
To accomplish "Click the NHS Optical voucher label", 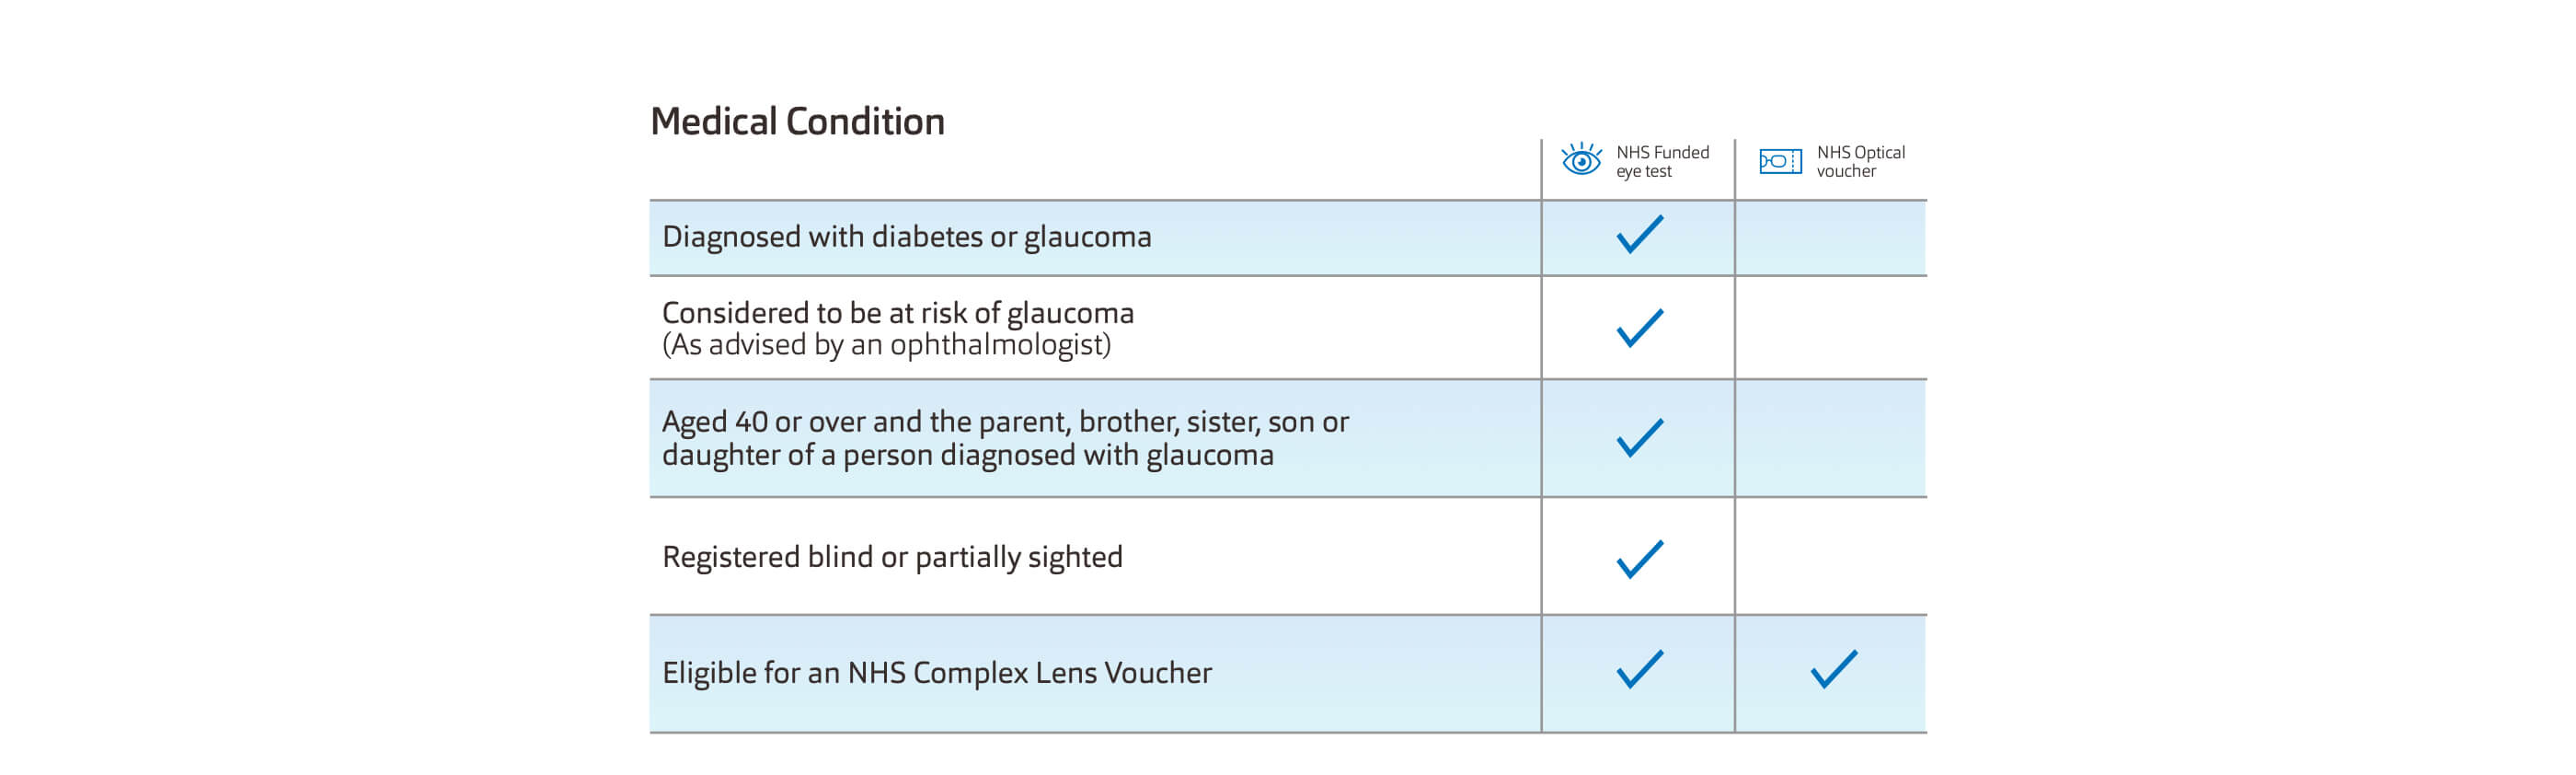I will pyautogui.click(x=1860, y=161).
